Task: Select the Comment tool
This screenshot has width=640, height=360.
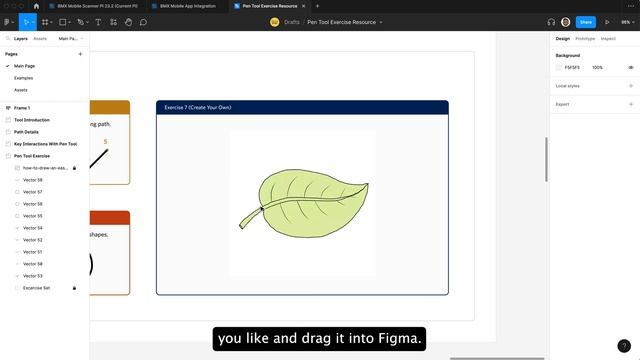Action: point(143,22)
